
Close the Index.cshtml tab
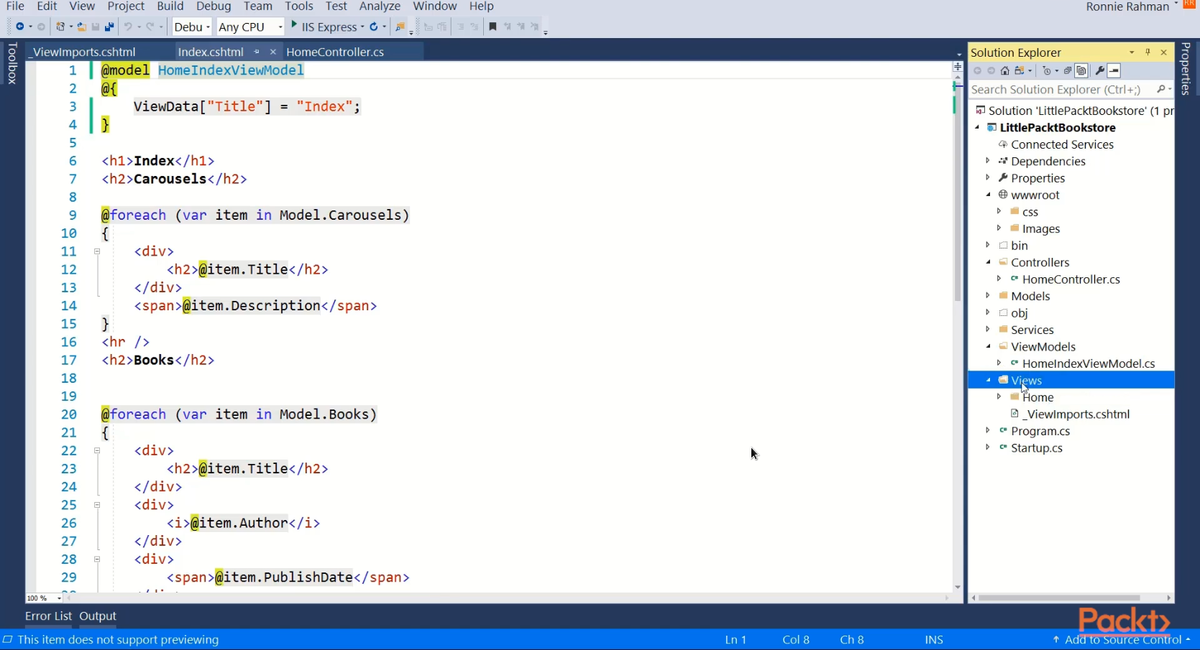click(272, 52)
